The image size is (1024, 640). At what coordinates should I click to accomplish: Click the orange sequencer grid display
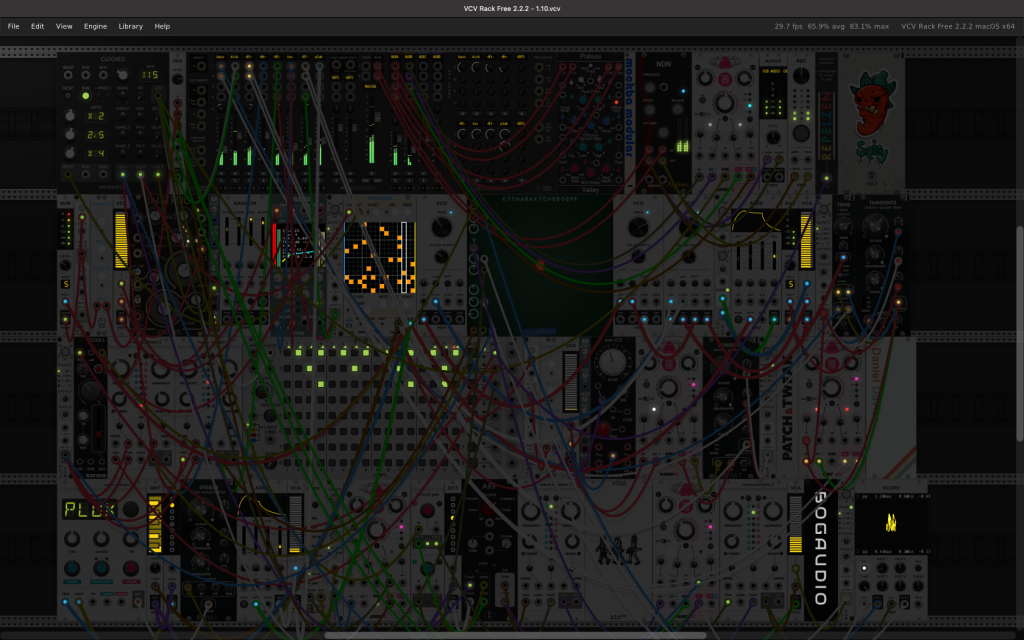380,257
